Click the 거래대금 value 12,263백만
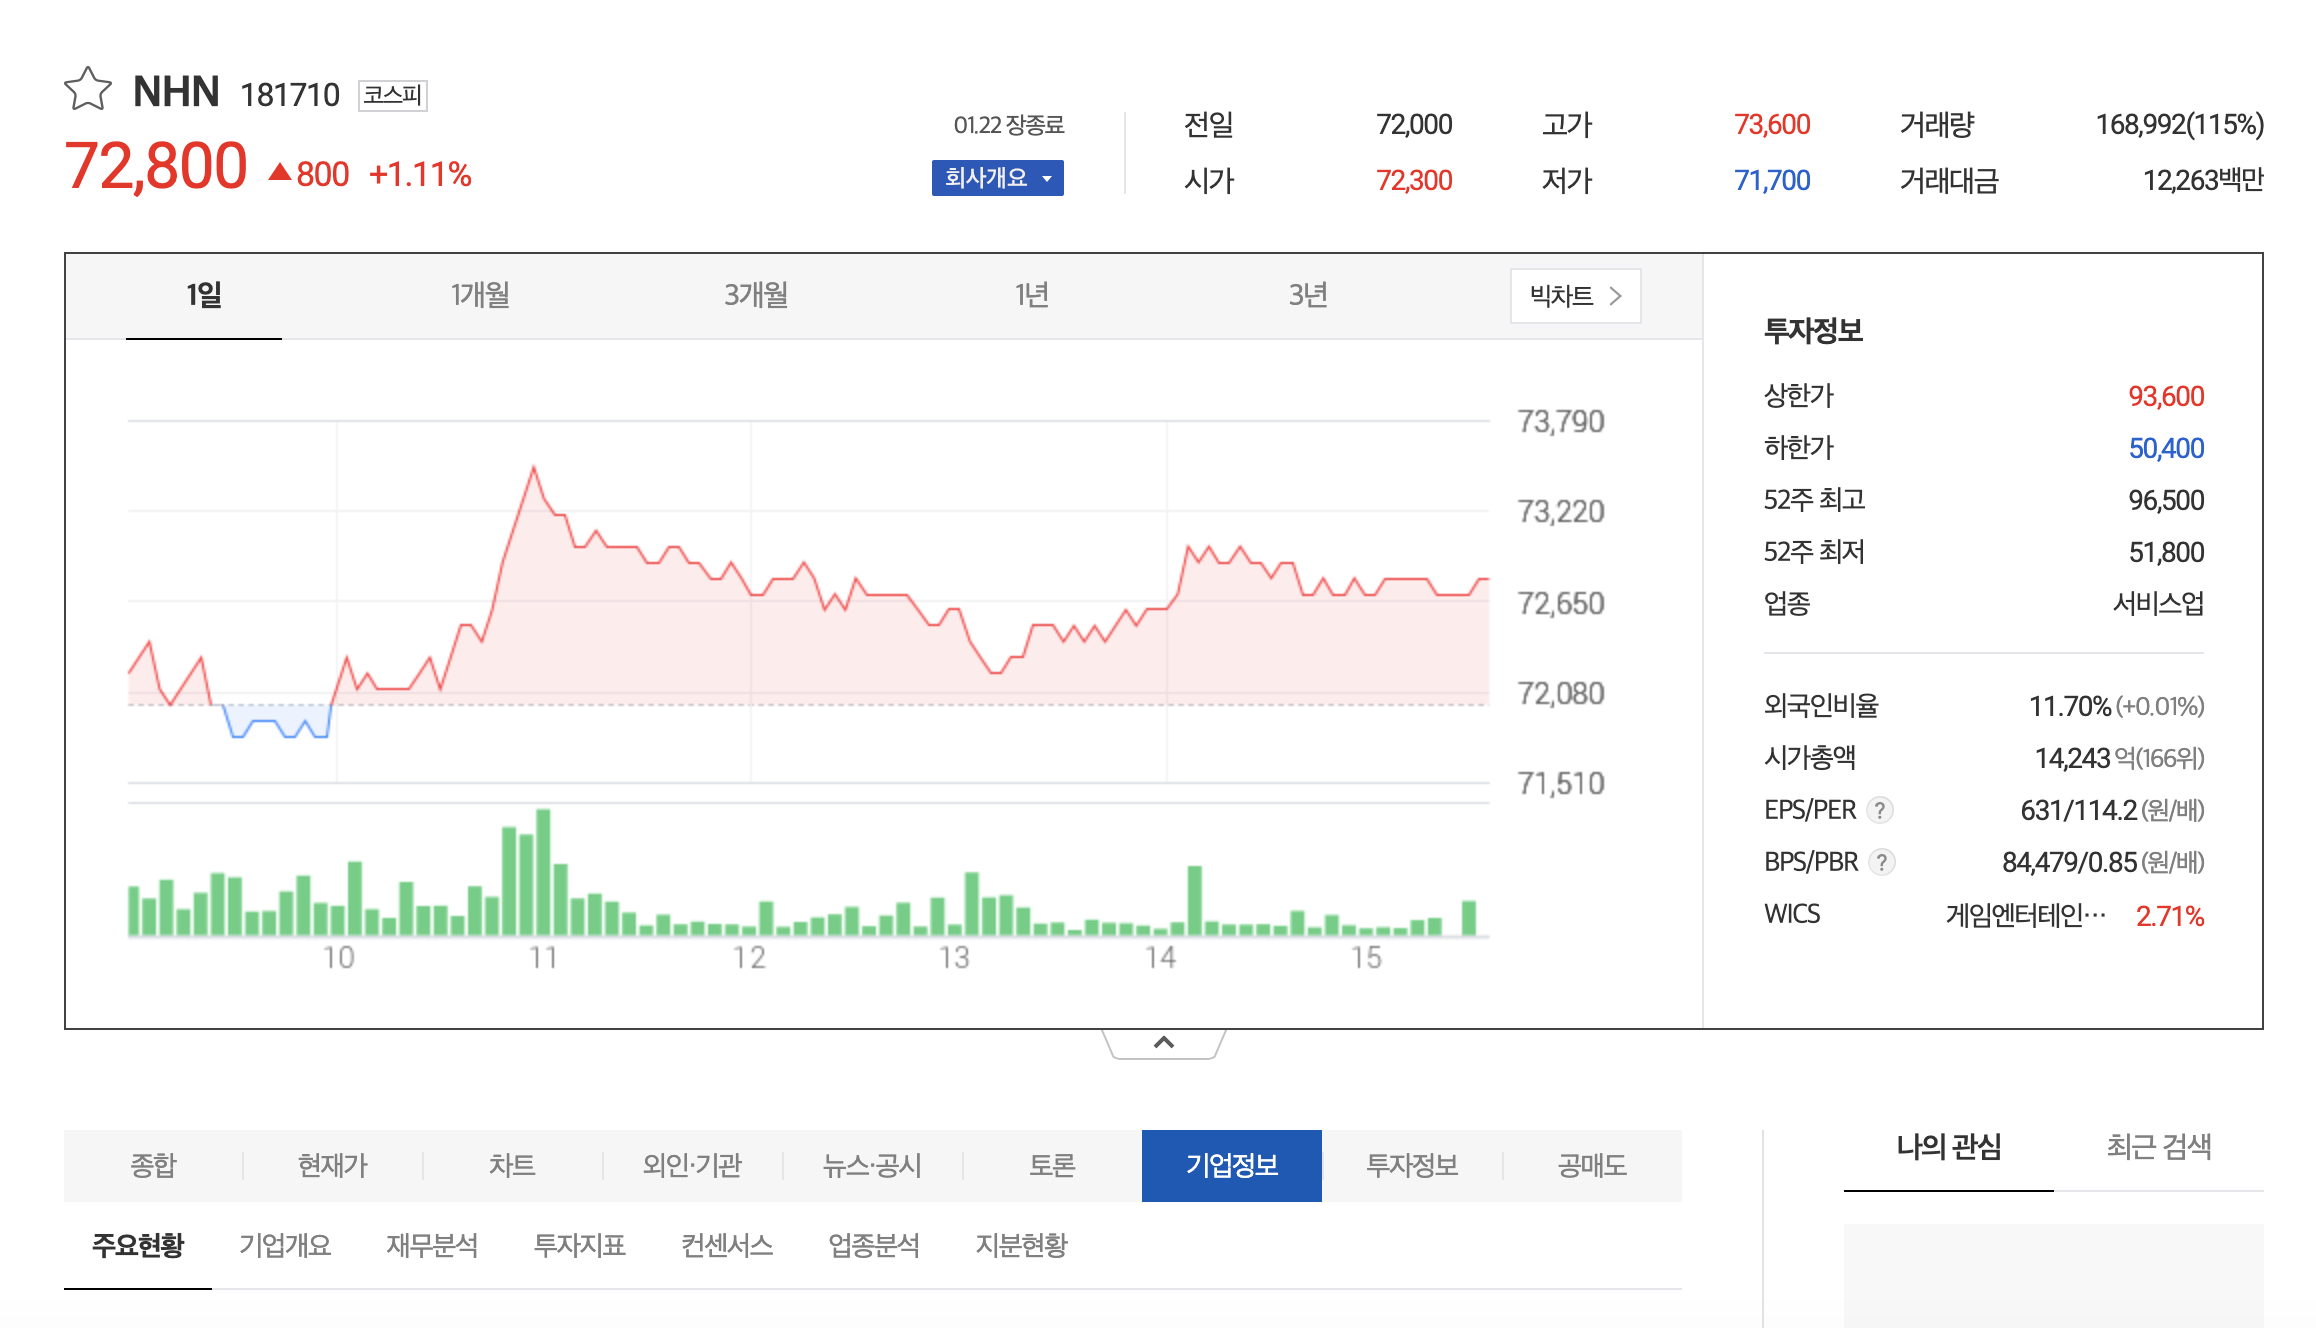This screenshot has height=1328, width=2316. coord(2203,181)
